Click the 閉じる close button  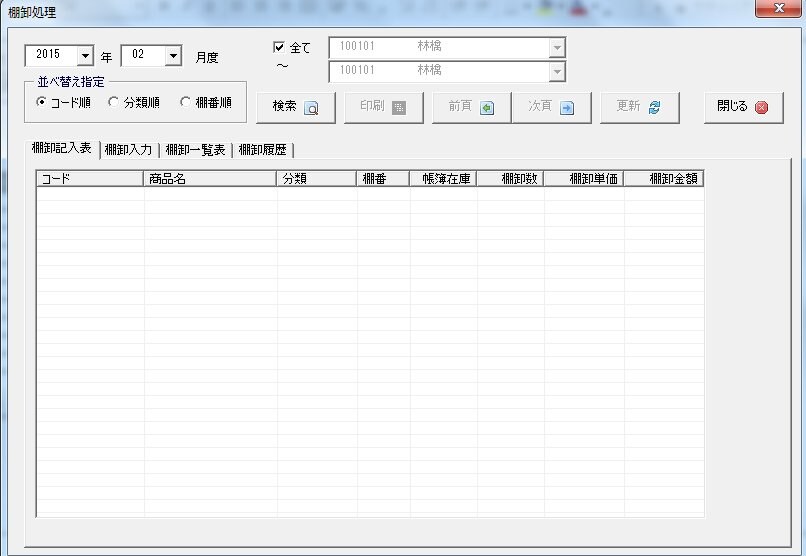pos(744,107)
